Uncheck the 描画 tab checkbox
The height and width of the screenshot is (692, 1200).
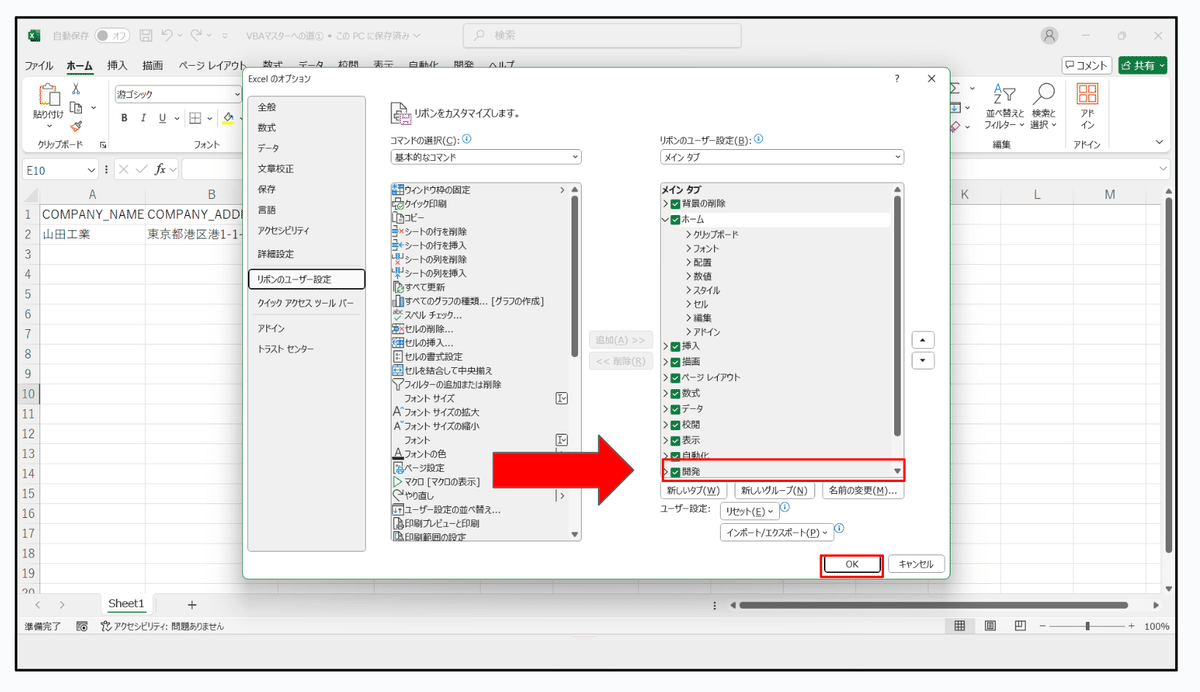tap(676, 362)
